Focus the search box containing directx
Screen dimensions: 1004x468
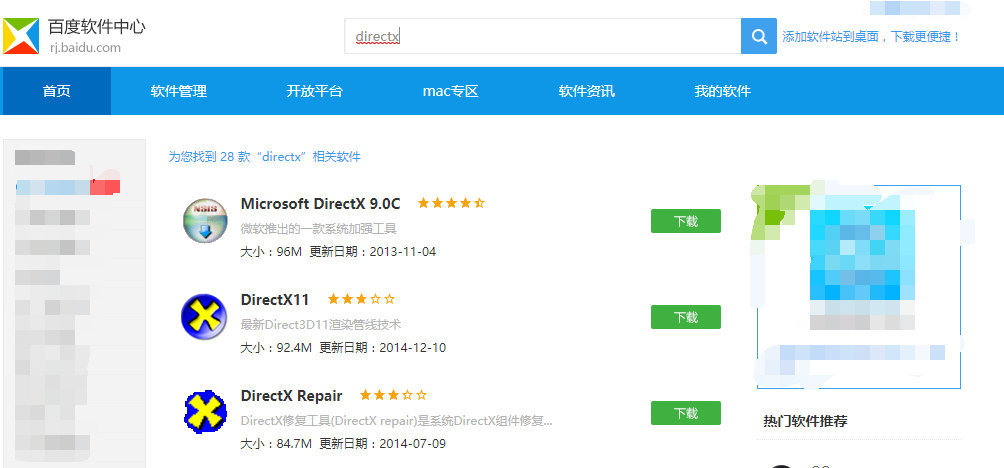click(x=542, y=36)
